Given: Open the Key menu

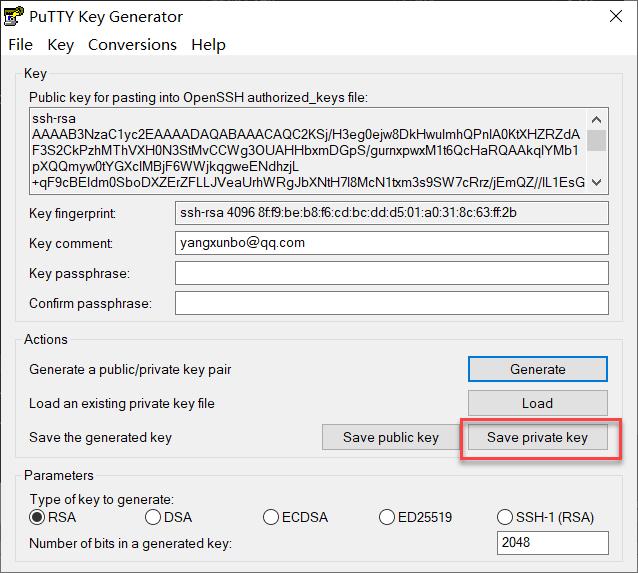Looking at the screenshot, I should coord(61,45).
